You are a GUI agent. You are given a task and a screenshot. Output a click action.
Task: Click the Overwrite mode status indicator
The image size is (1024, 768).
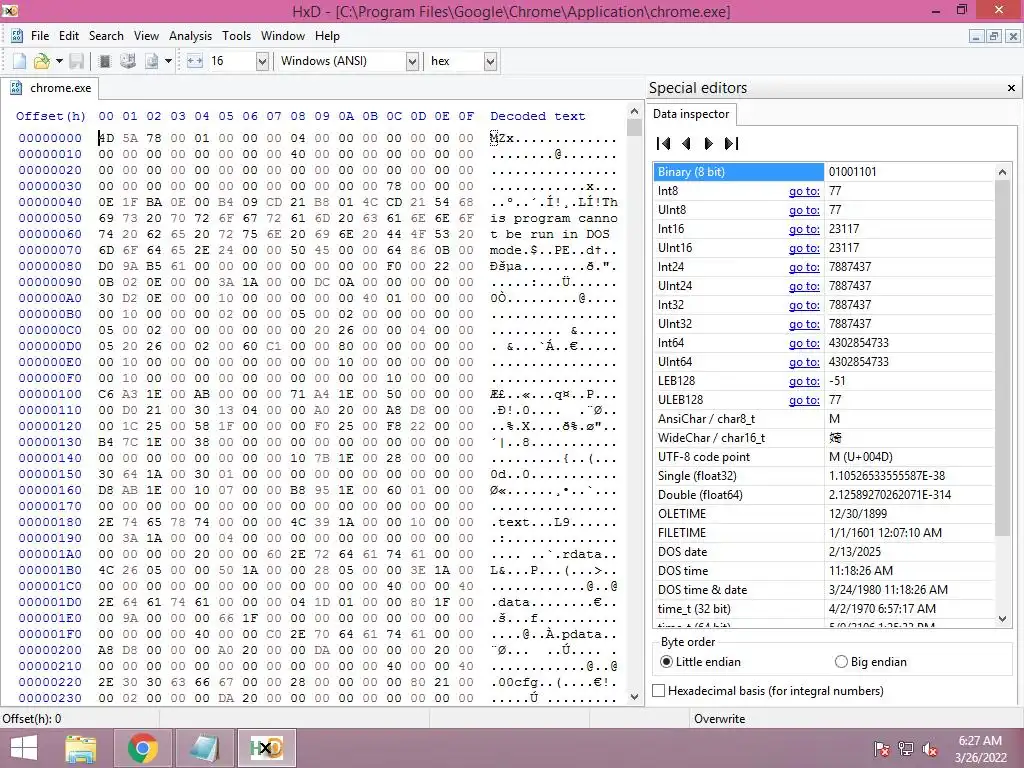(x=719, y=718)
